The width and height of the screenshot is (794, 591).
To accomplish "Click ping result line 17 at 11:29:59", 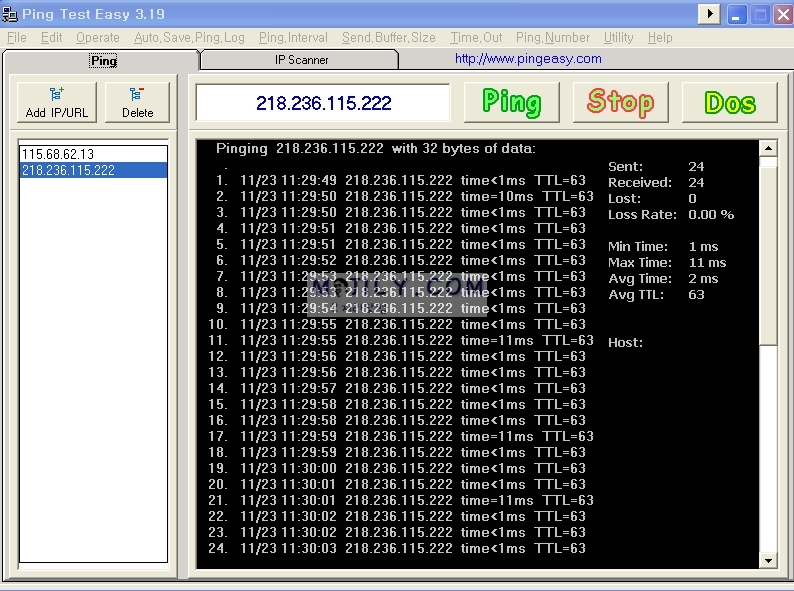I will click(401, 436).
